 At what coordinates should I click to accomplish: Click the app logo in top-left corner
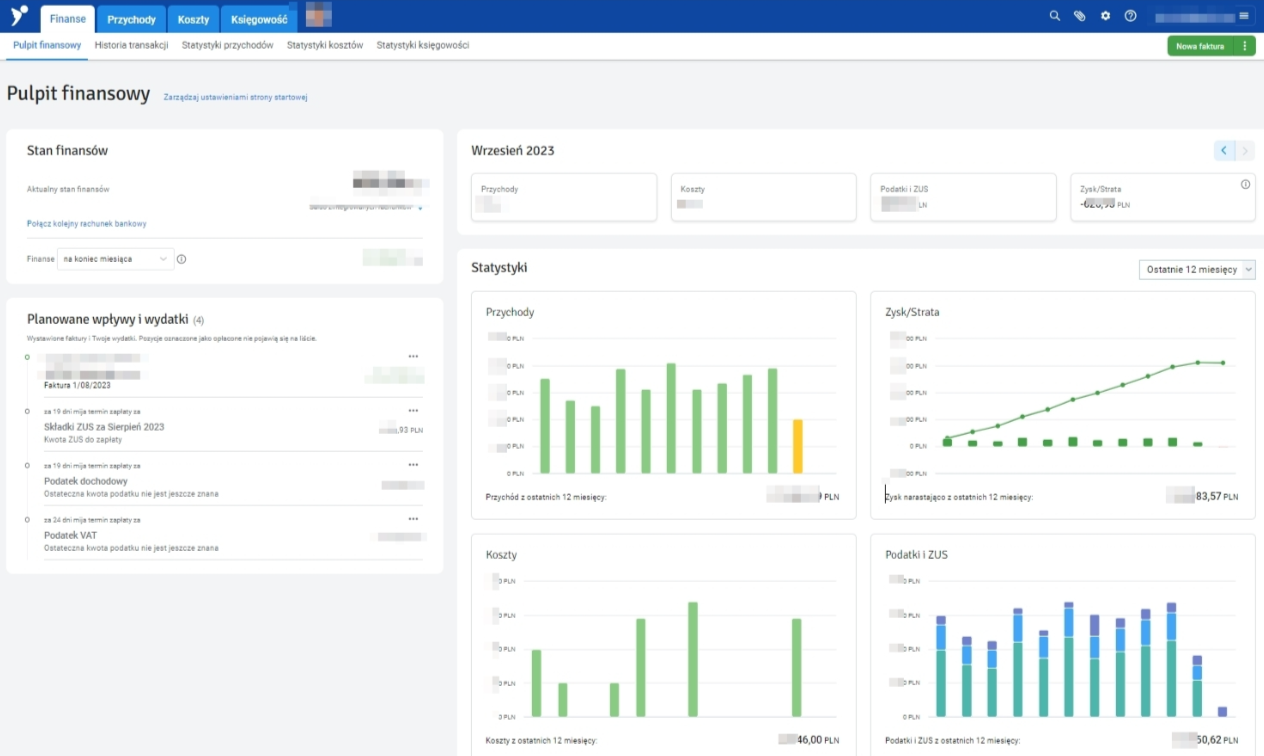click(19, 15)
